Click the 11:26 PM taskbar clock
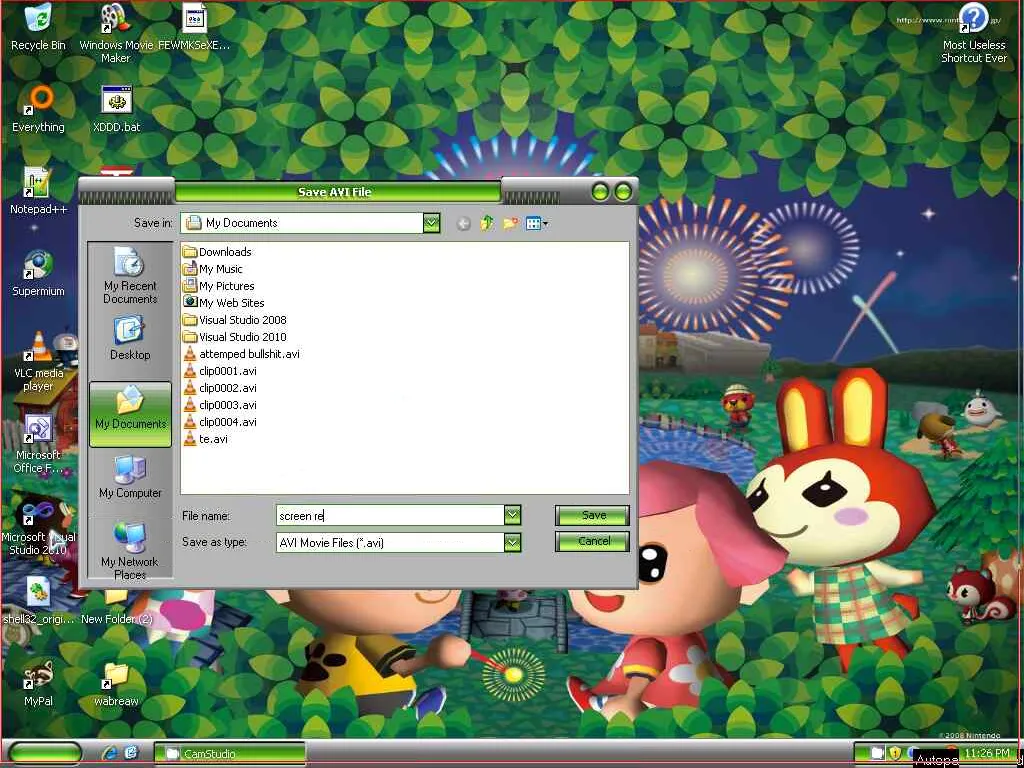This screenshot has height=768, width=1024. (986, 753)
